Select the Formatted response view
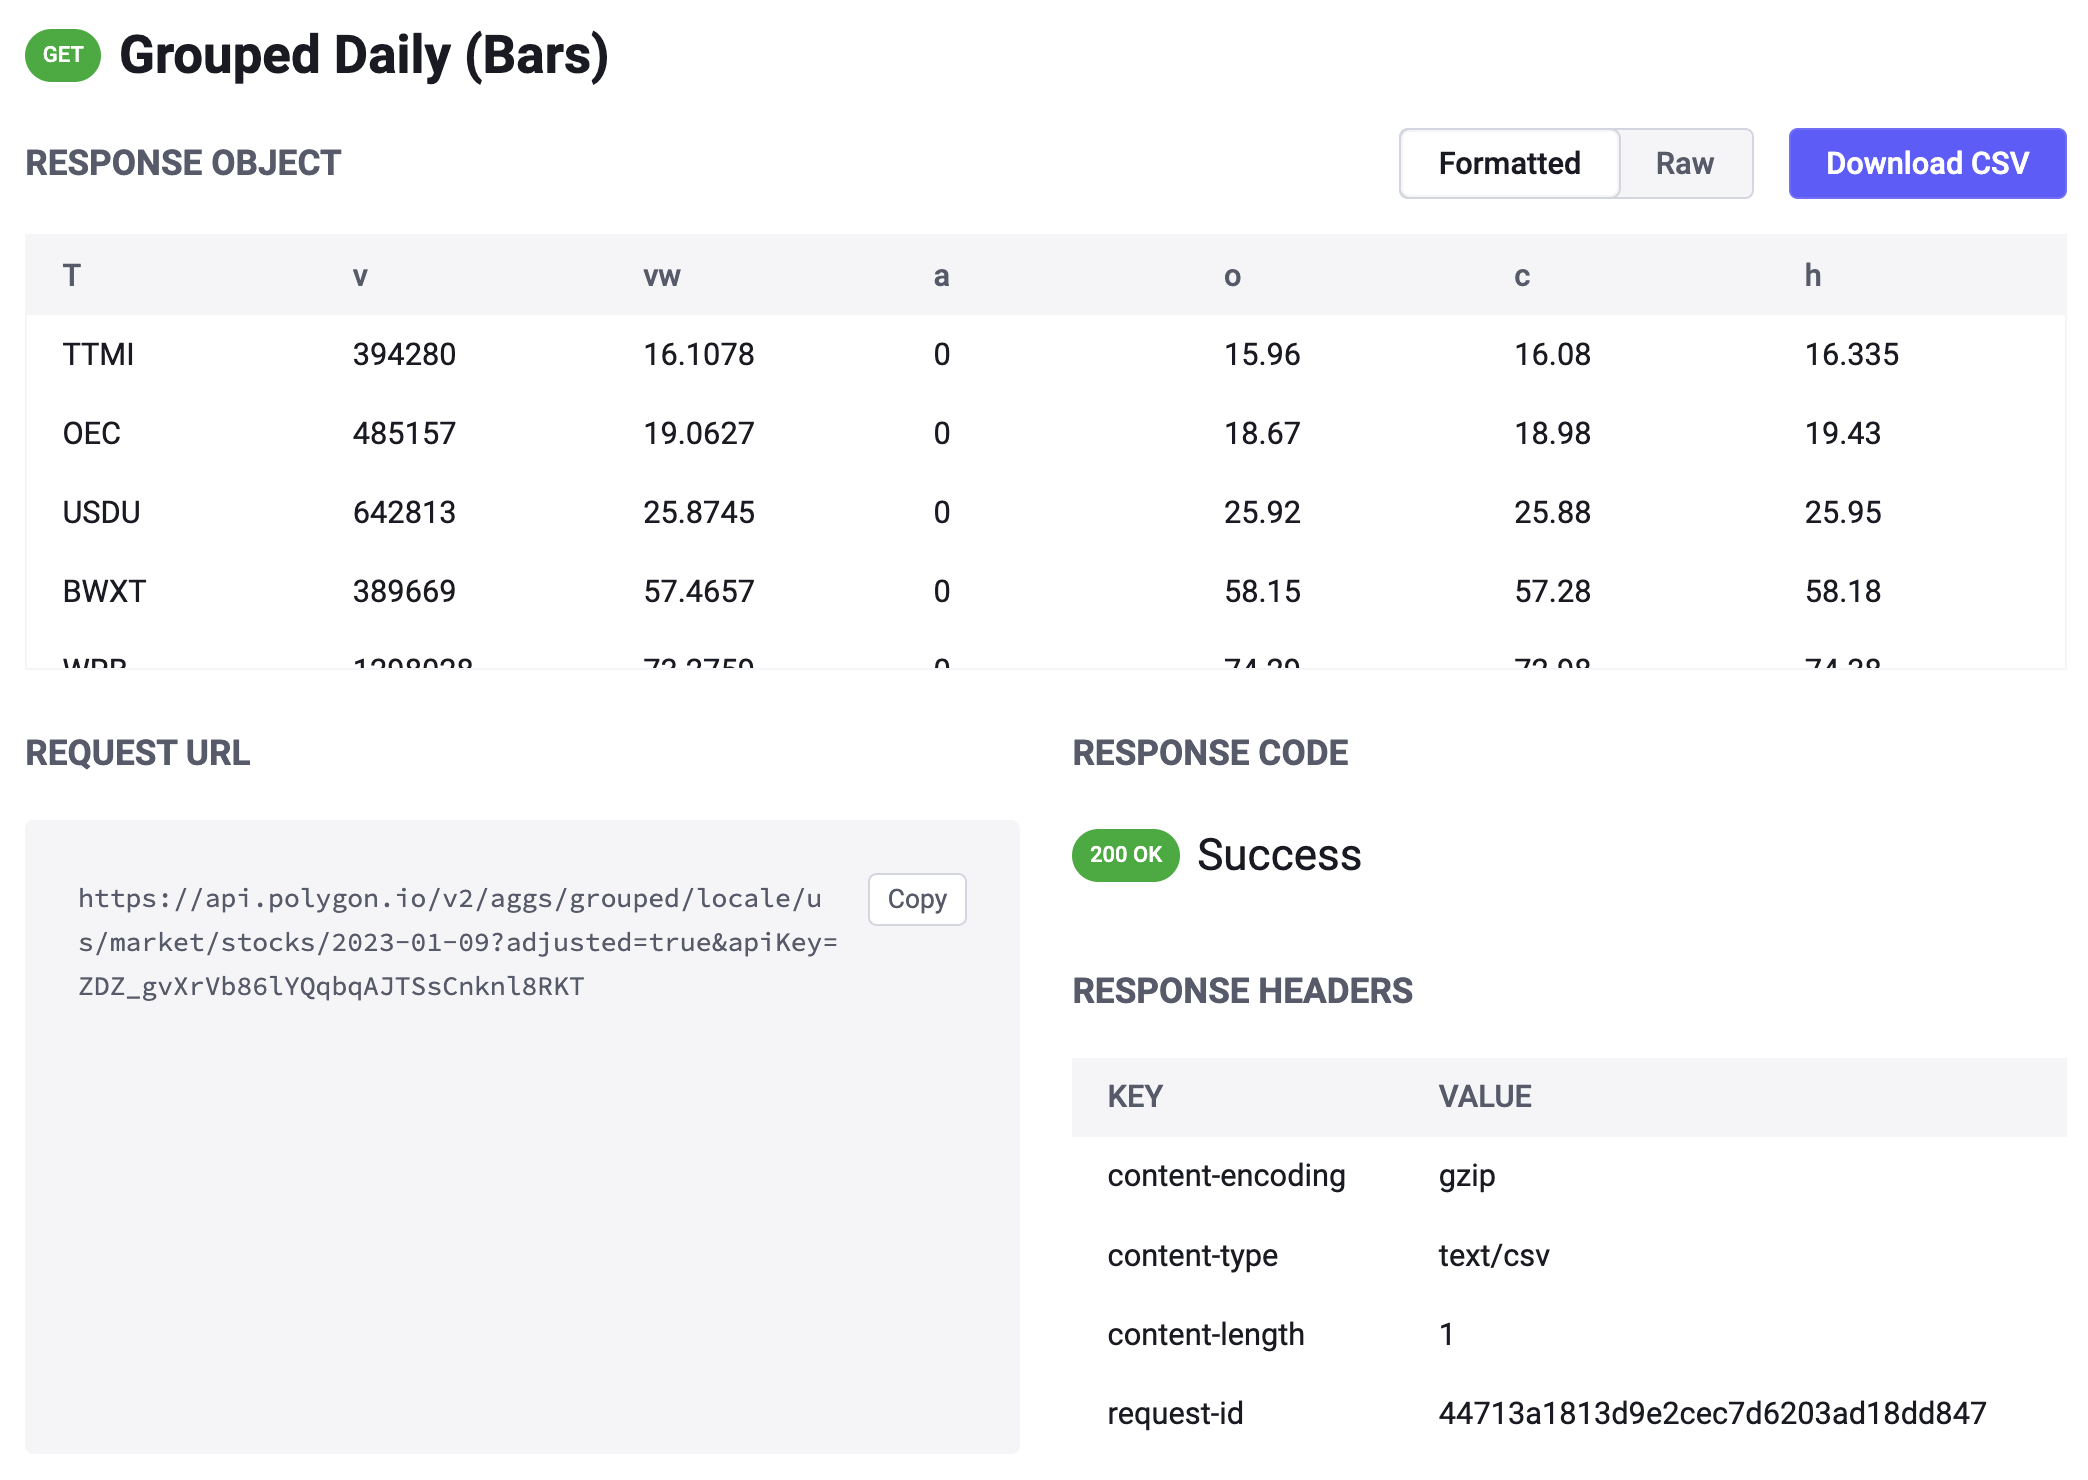2088x1480 pixels. [1508, 163]
